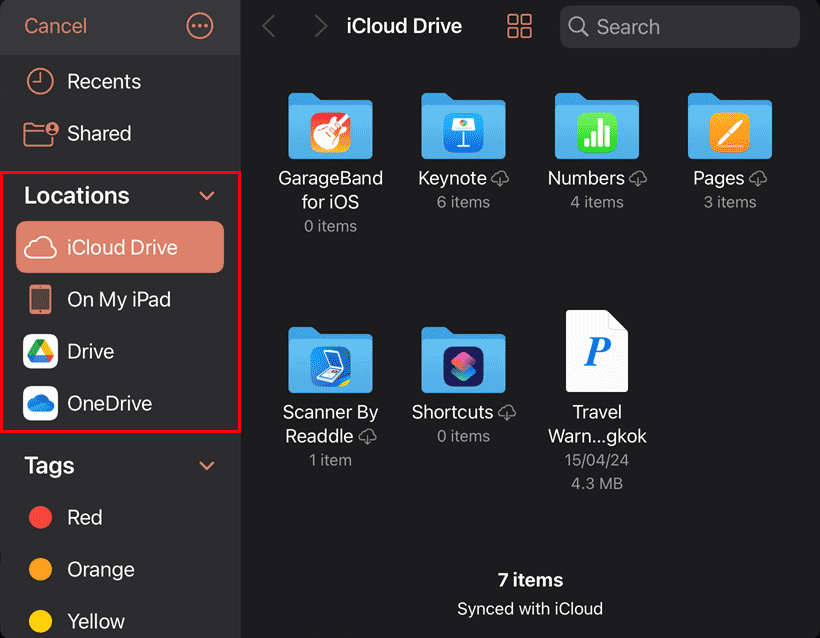Select Google Drive in the sidebar
Viewport: 820px width, 638px height.
click(x=90, y=351)
